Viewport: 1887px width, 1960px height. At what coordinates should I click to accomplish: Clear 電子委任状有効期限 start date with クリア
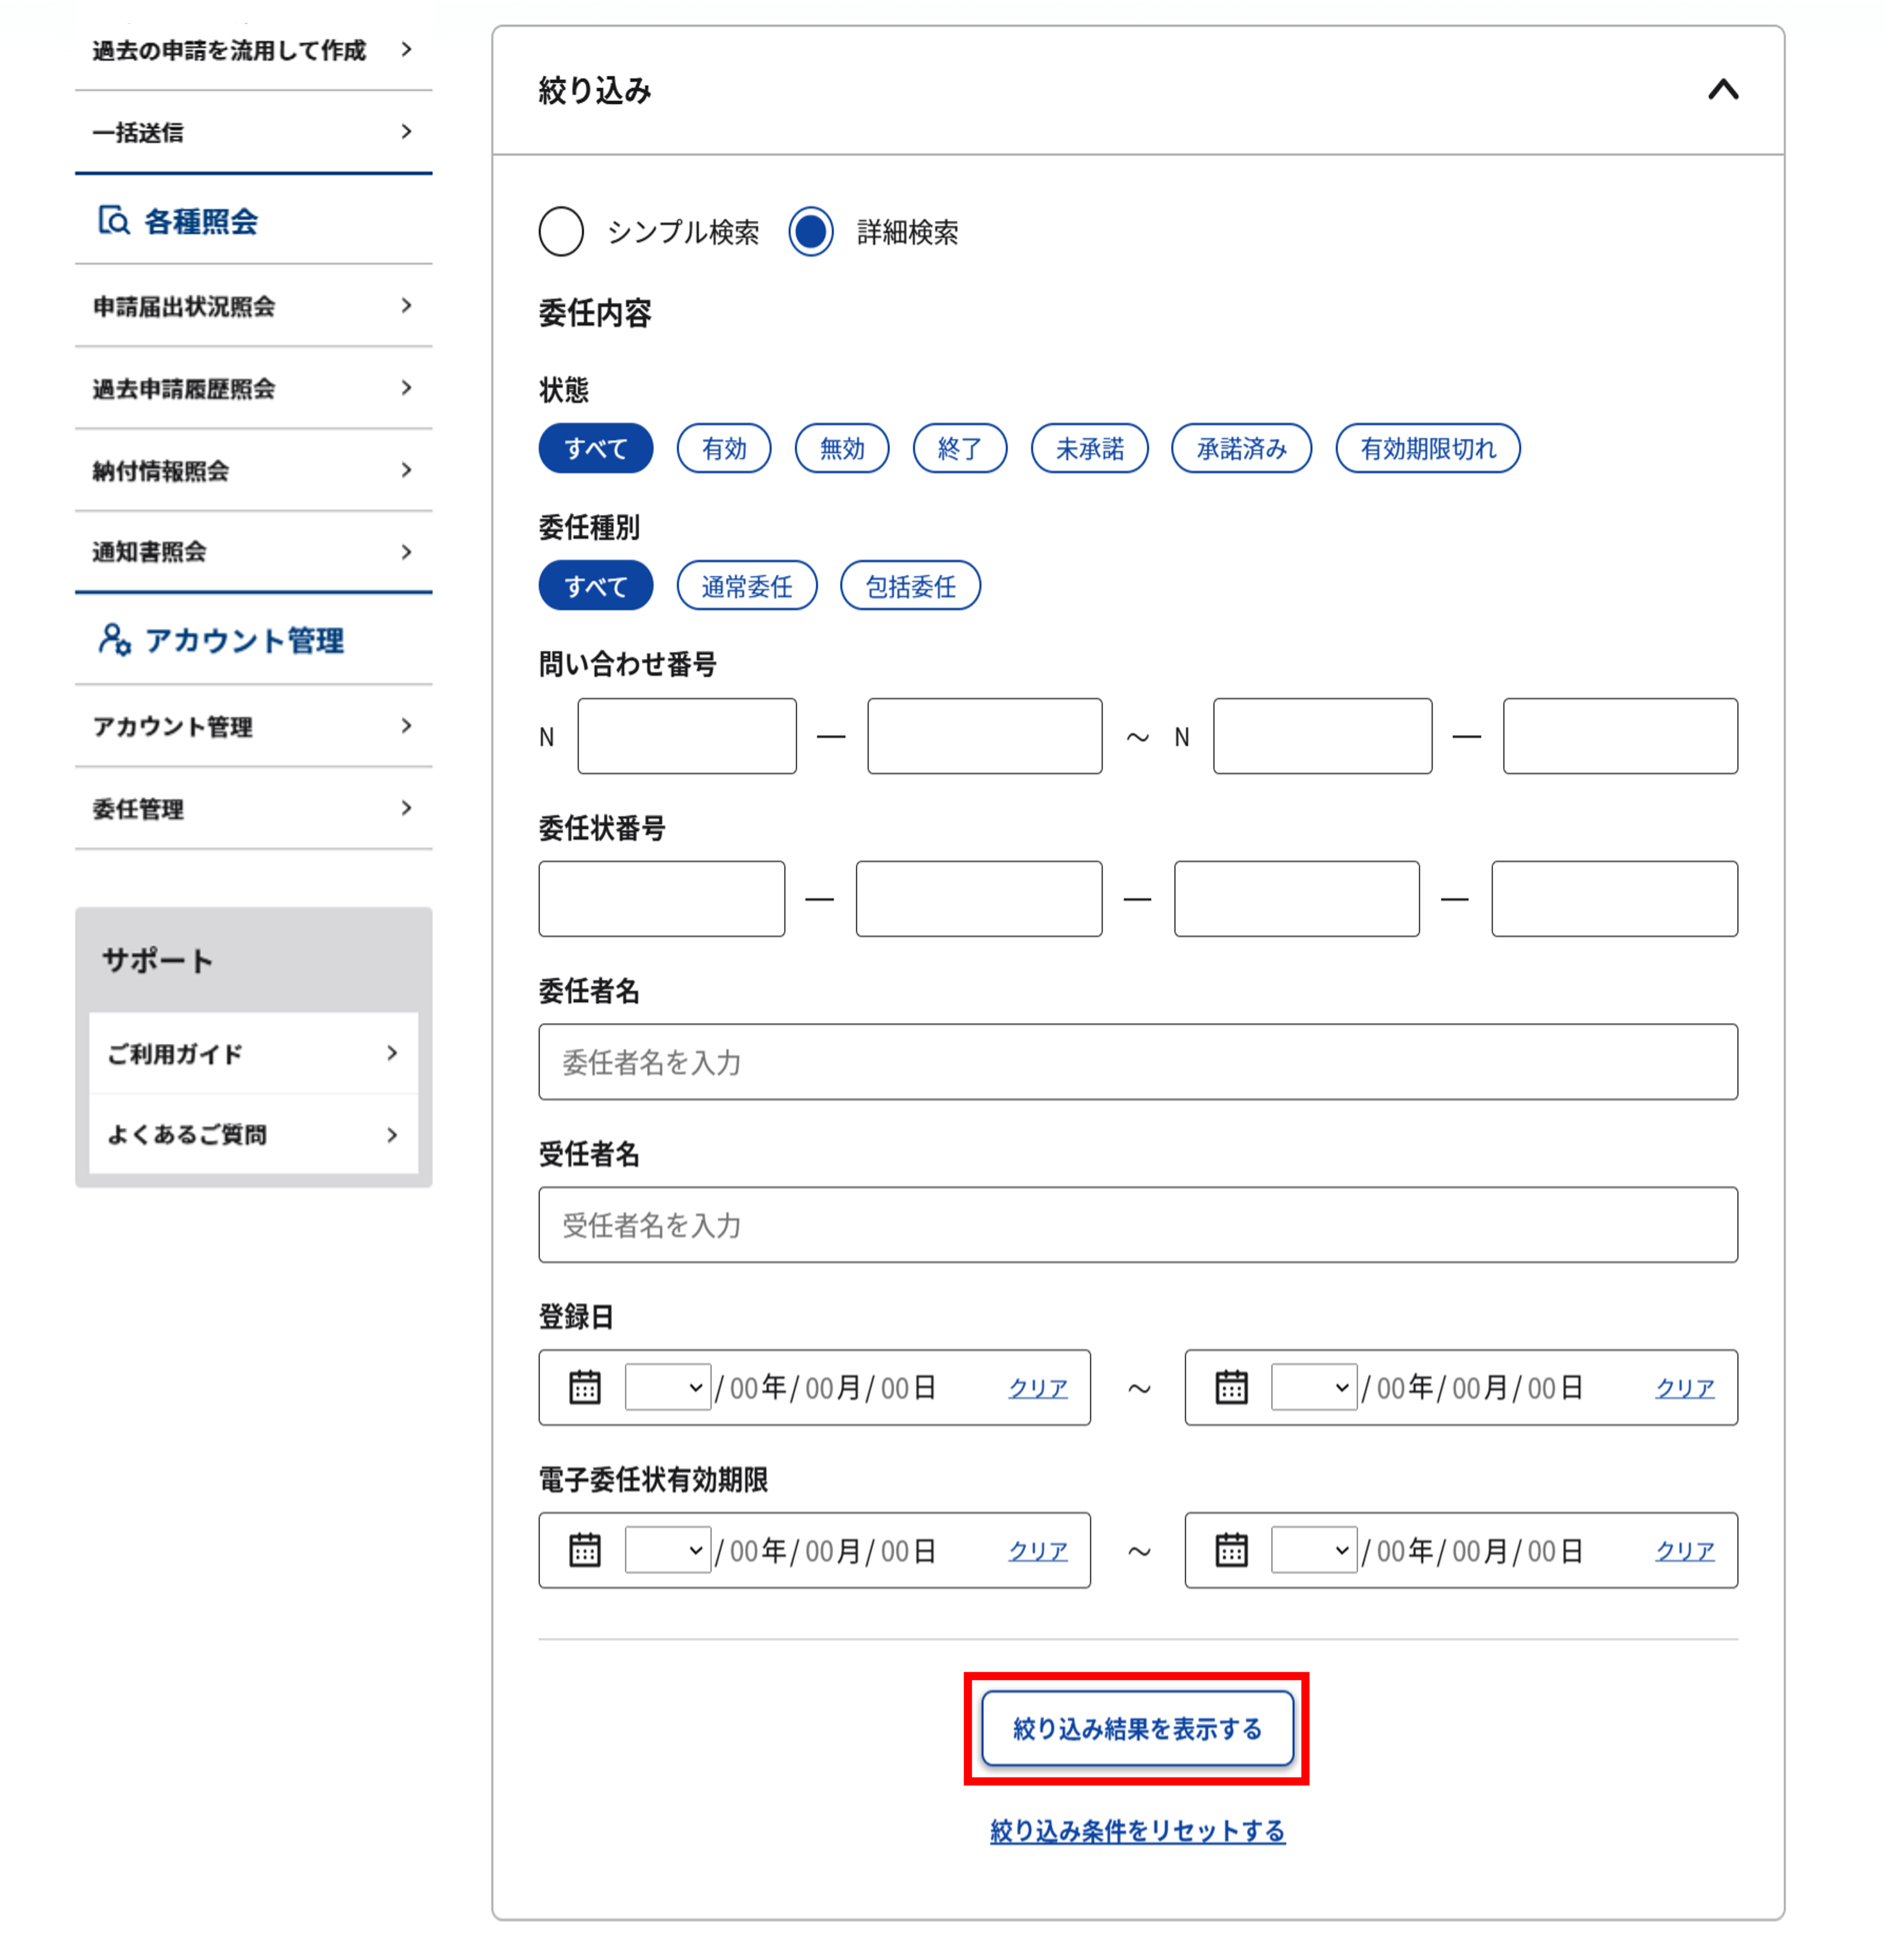click(x=1038, y=1551)
